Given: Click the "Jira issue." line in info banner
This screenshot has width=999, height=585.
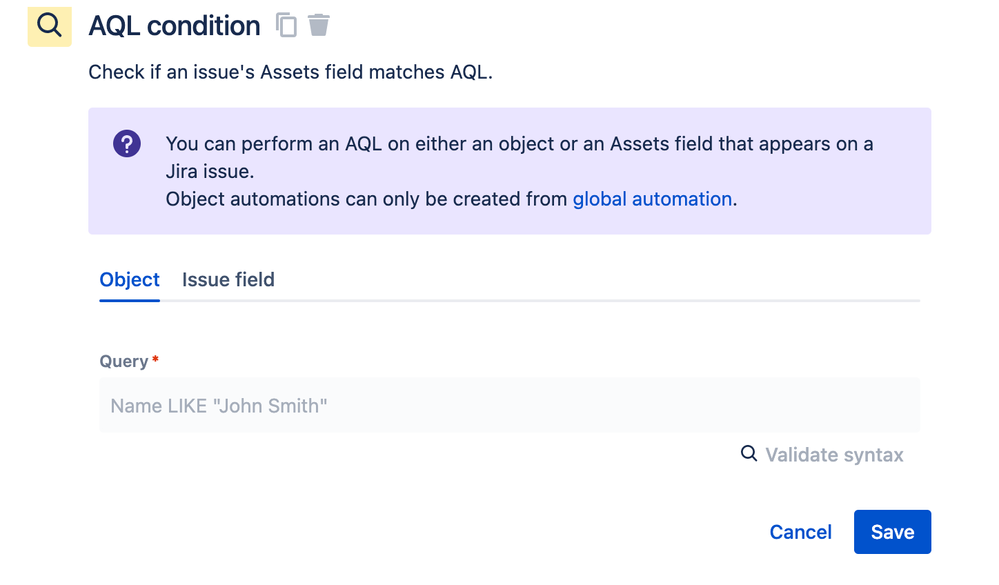Looking at the screenshot, I should [210, 172].
